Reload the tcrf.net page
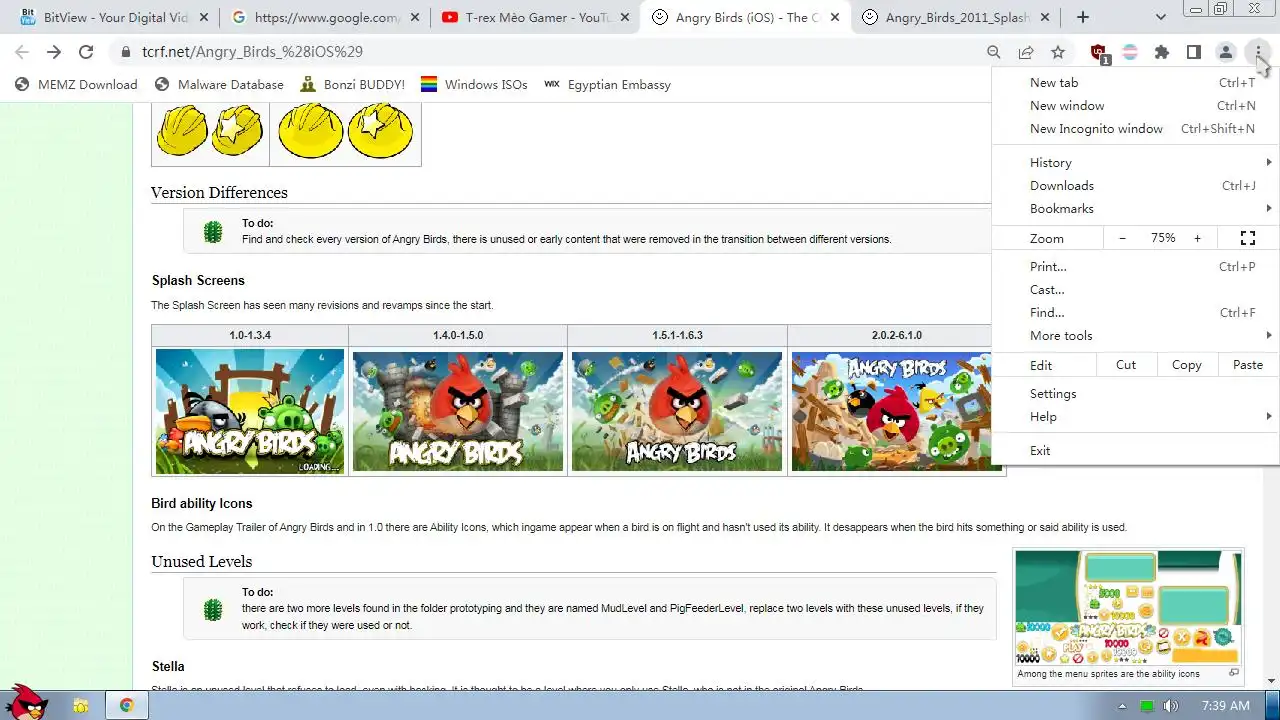This screenshot has height=720, width=1280. coord(86,52)
